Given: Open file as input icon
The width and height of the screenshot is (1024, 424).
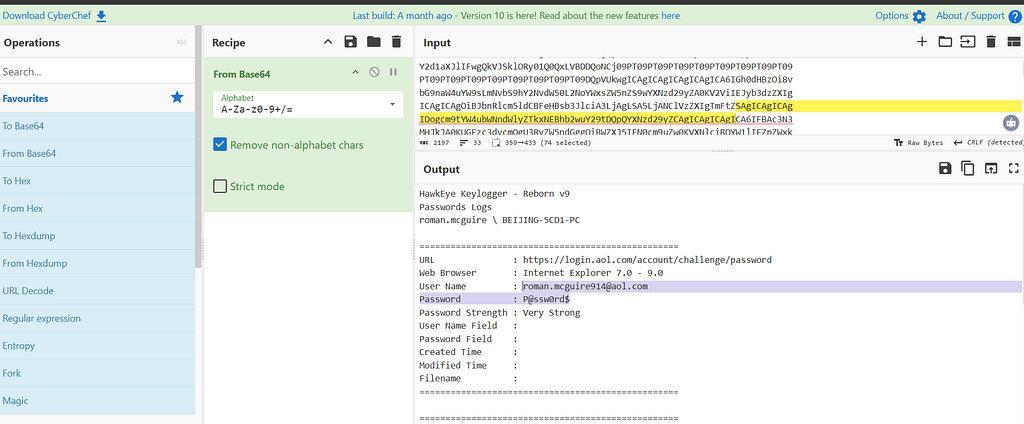Looking at the screenshot, I should click(967, 42).
